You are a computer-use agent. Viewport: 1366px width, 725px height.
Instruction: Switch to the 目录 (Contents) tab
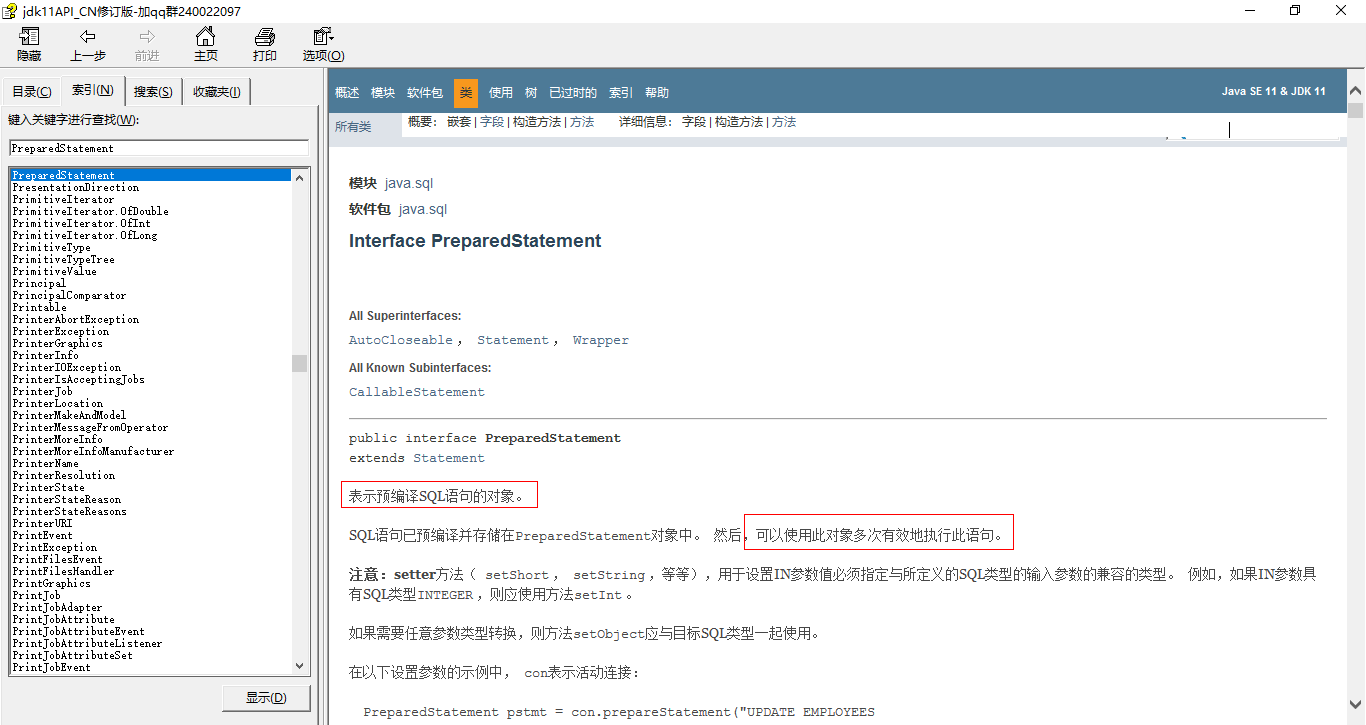click(31, 92)
